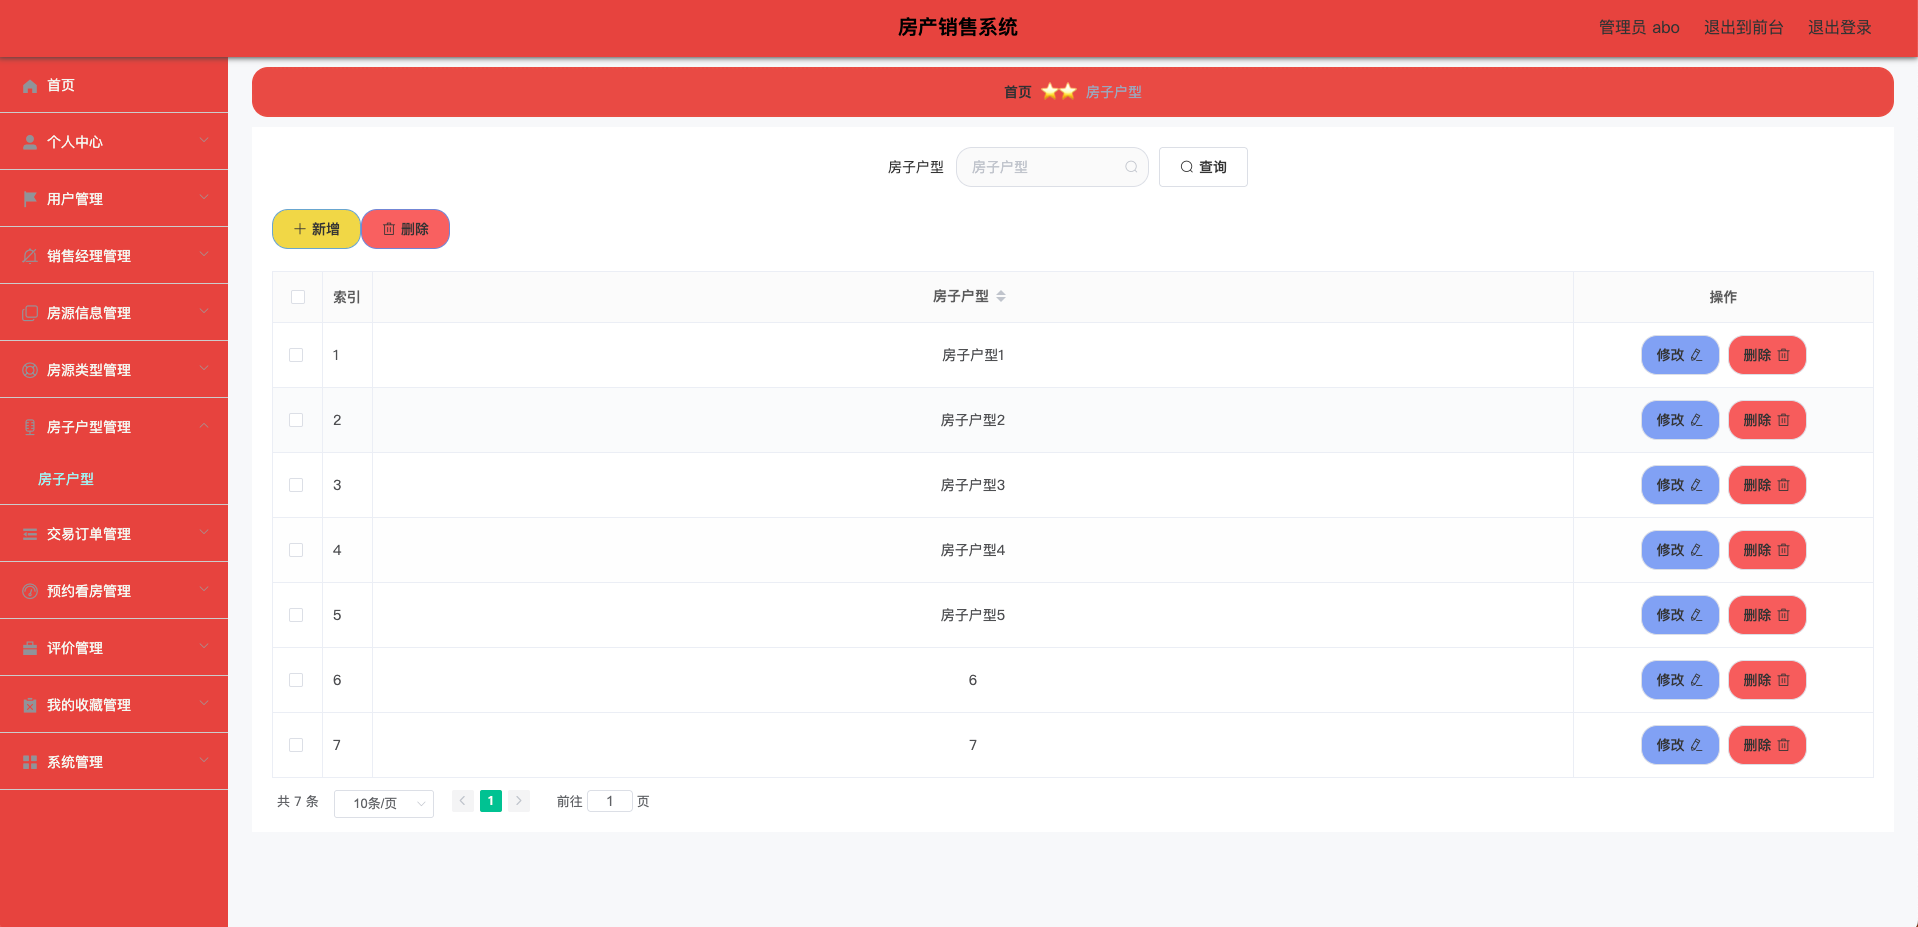Image resolution: width=1918 pixels, height=927 pixels.
Task: Open the 10条/页 page size dropdown
Action: 384,803
